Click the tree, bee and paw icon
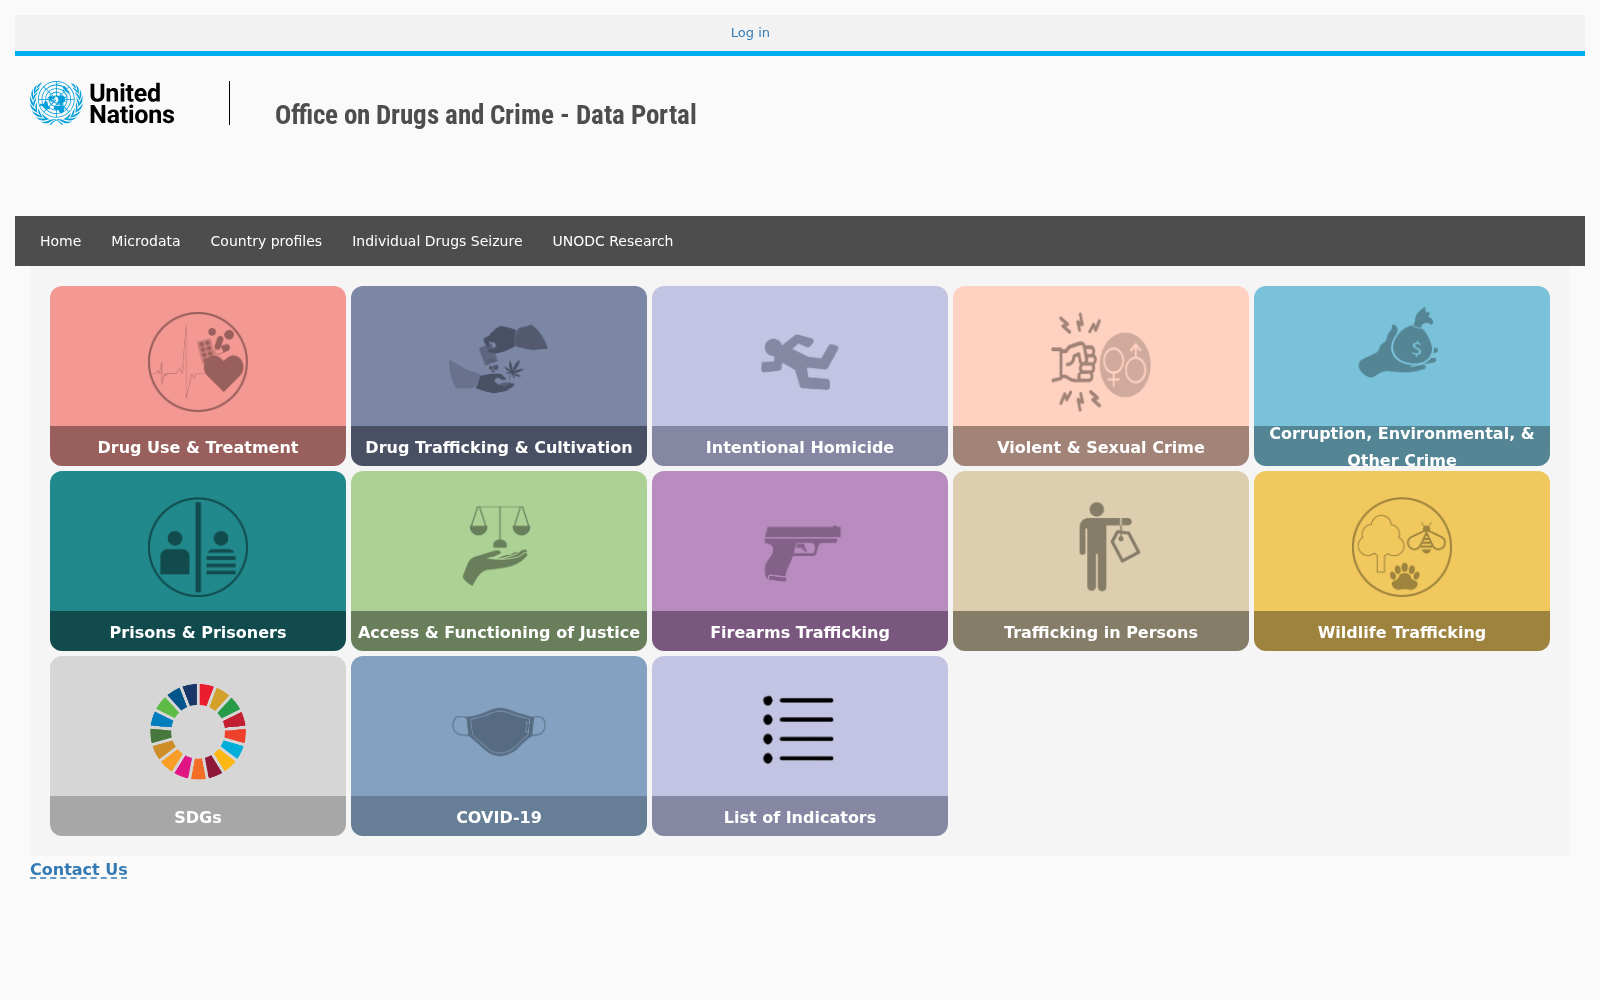Viewport: 1600px width, 1000px height. [1402, 547]
